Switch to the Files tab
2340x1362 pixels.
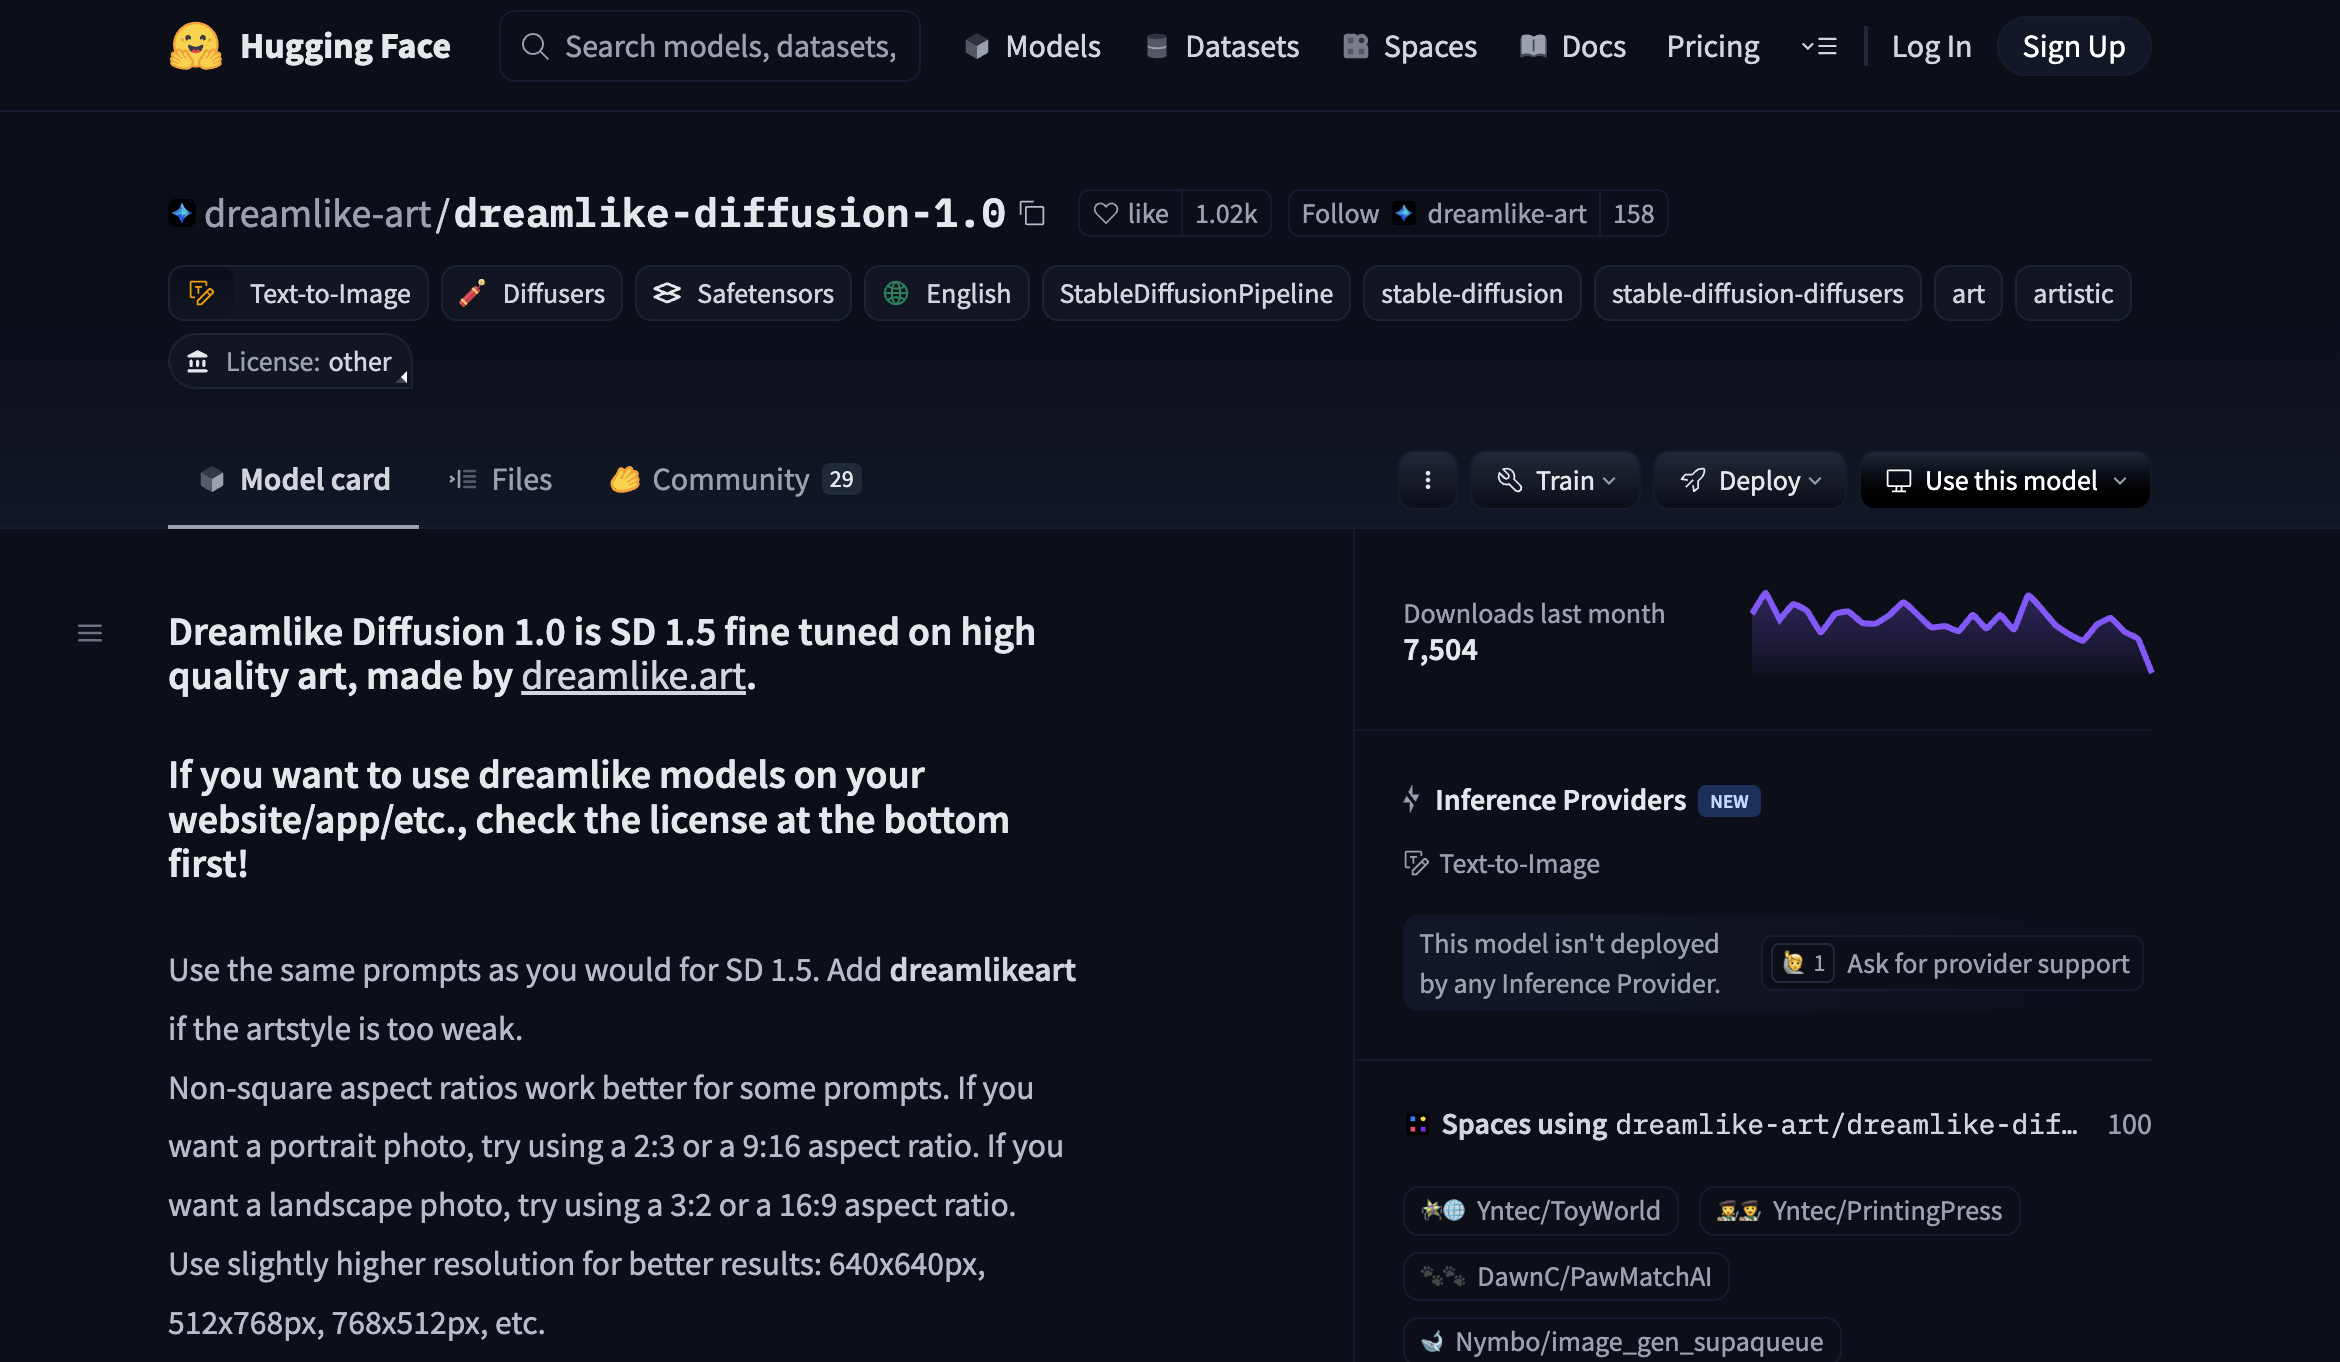[x=501, y=480]
